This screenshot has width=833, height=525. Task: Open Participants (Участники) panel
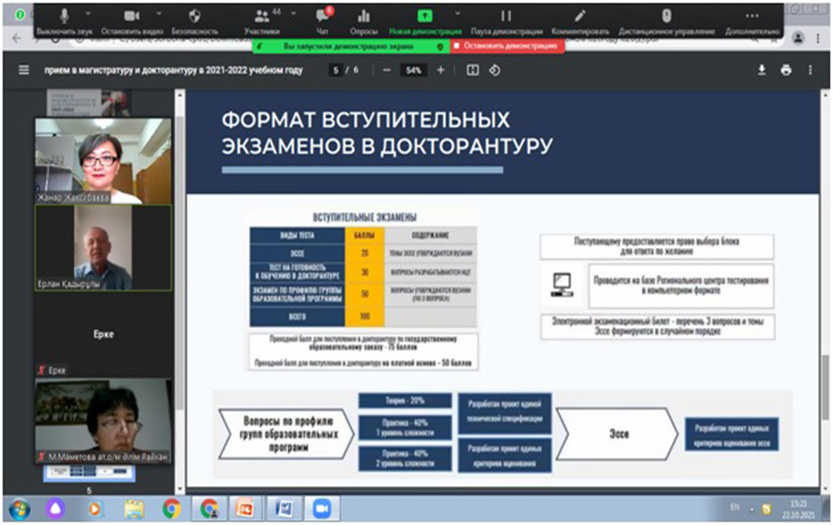(x=262, y=16)
